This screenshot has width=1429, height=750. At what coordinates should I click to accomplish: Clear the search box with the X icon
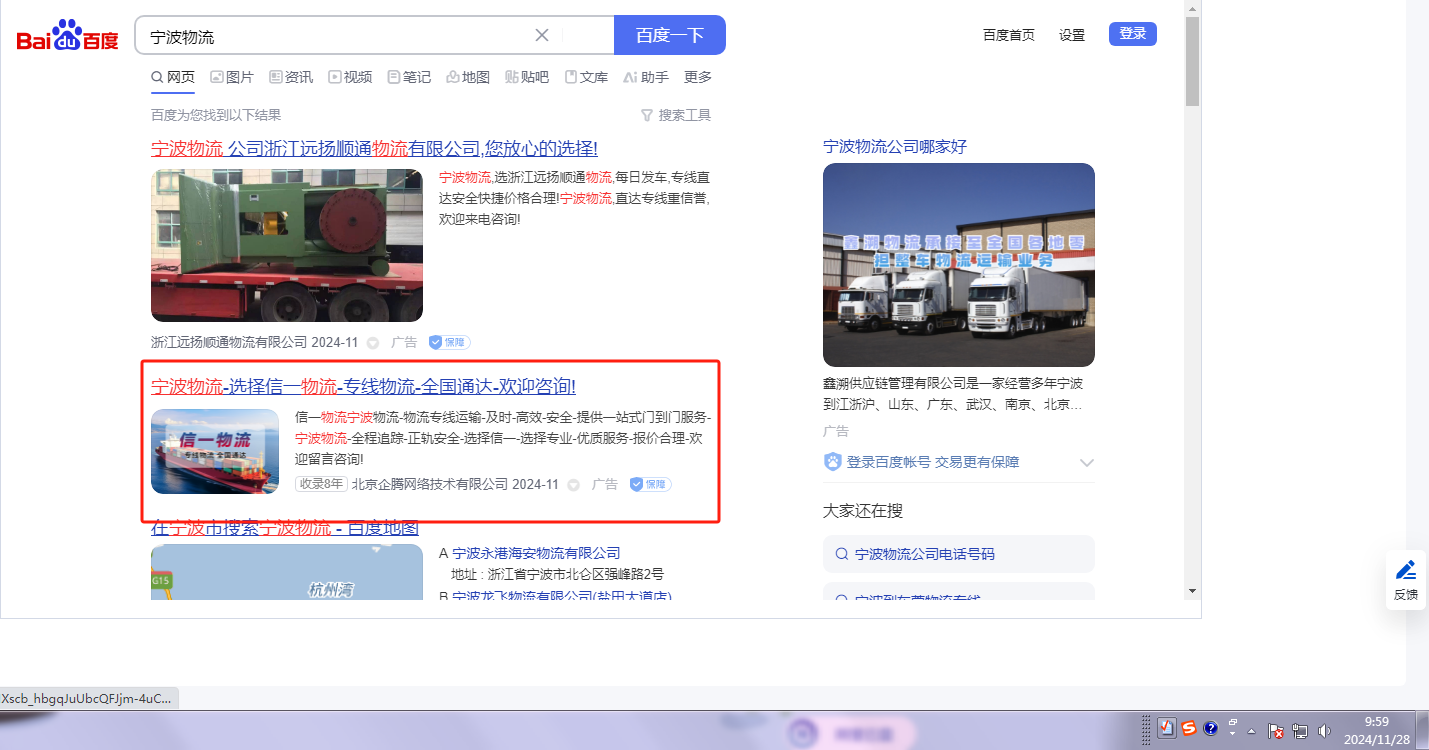(x=542, y=35)
